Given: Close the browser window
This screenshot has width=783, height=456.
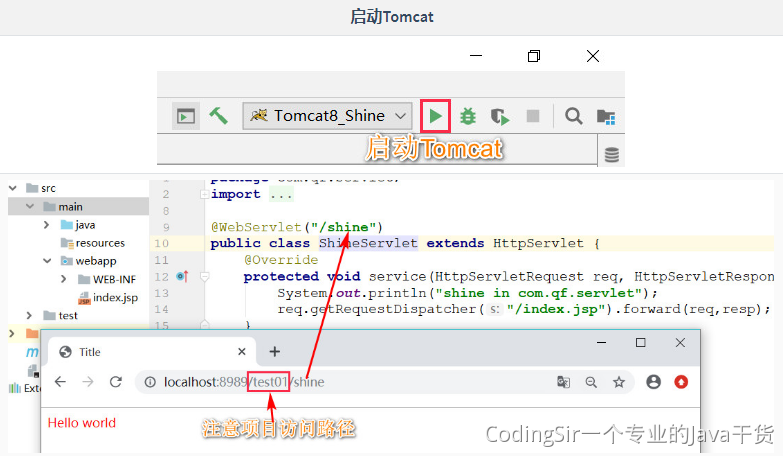Looking at the screenshot, I should point(680,343).
